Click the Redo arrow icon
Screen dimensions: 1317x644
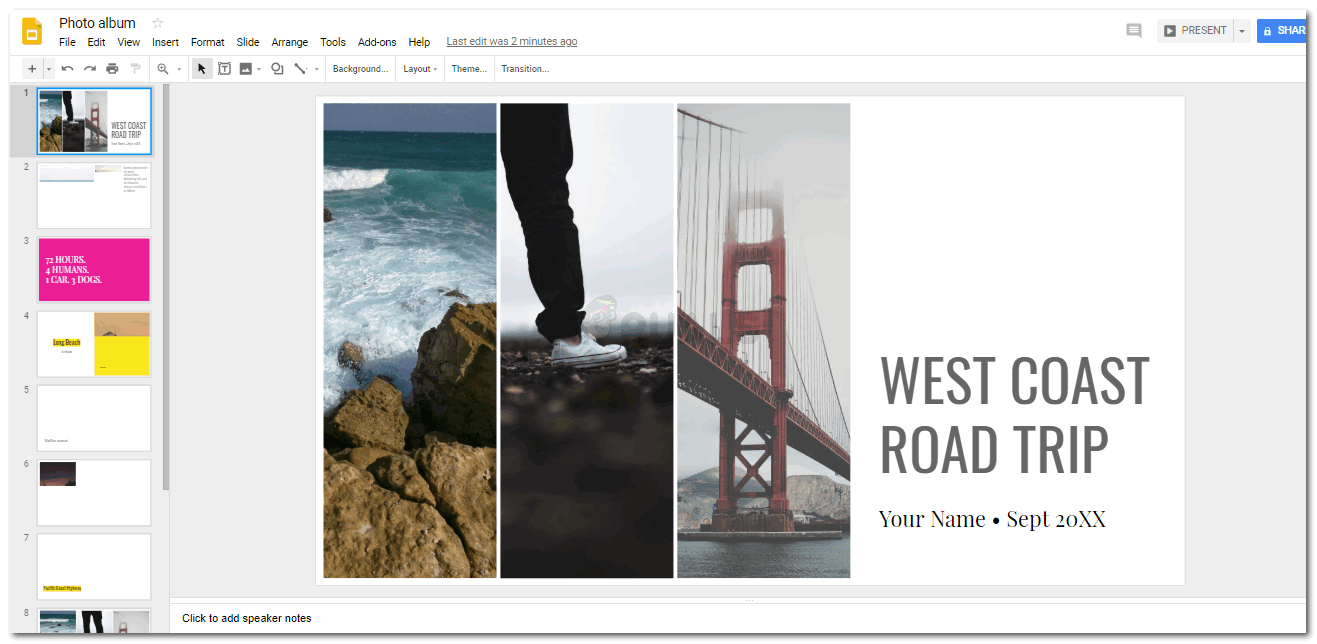(x=90, y=69)
